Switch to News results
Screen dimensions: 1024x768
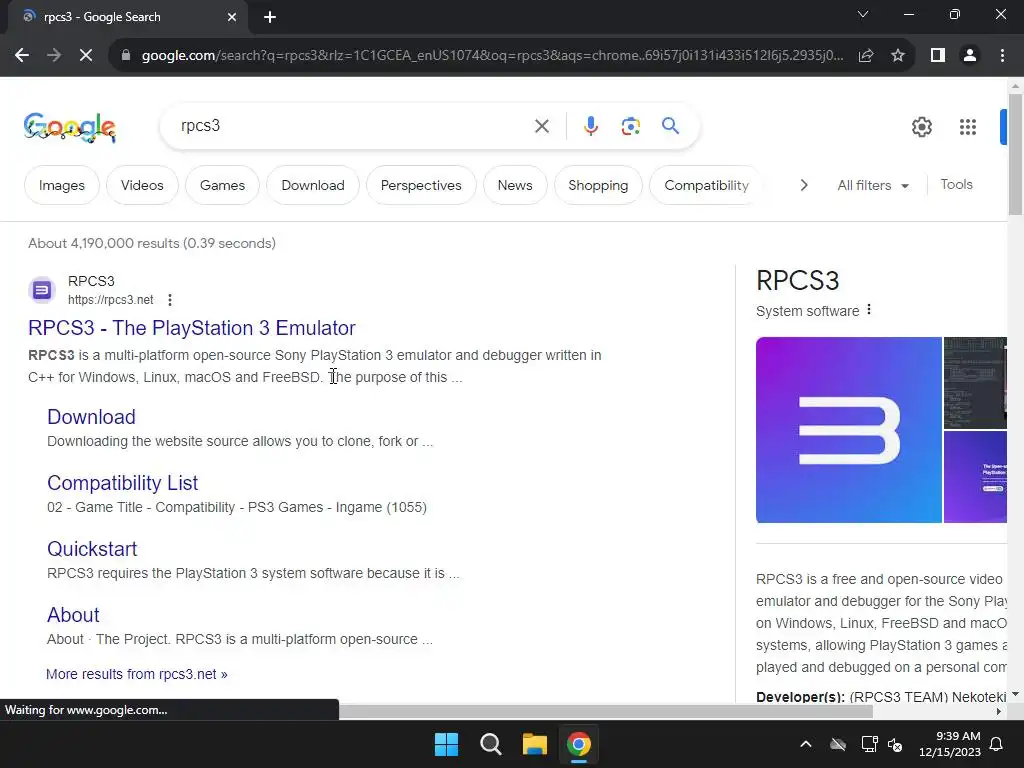click(515, 185)
